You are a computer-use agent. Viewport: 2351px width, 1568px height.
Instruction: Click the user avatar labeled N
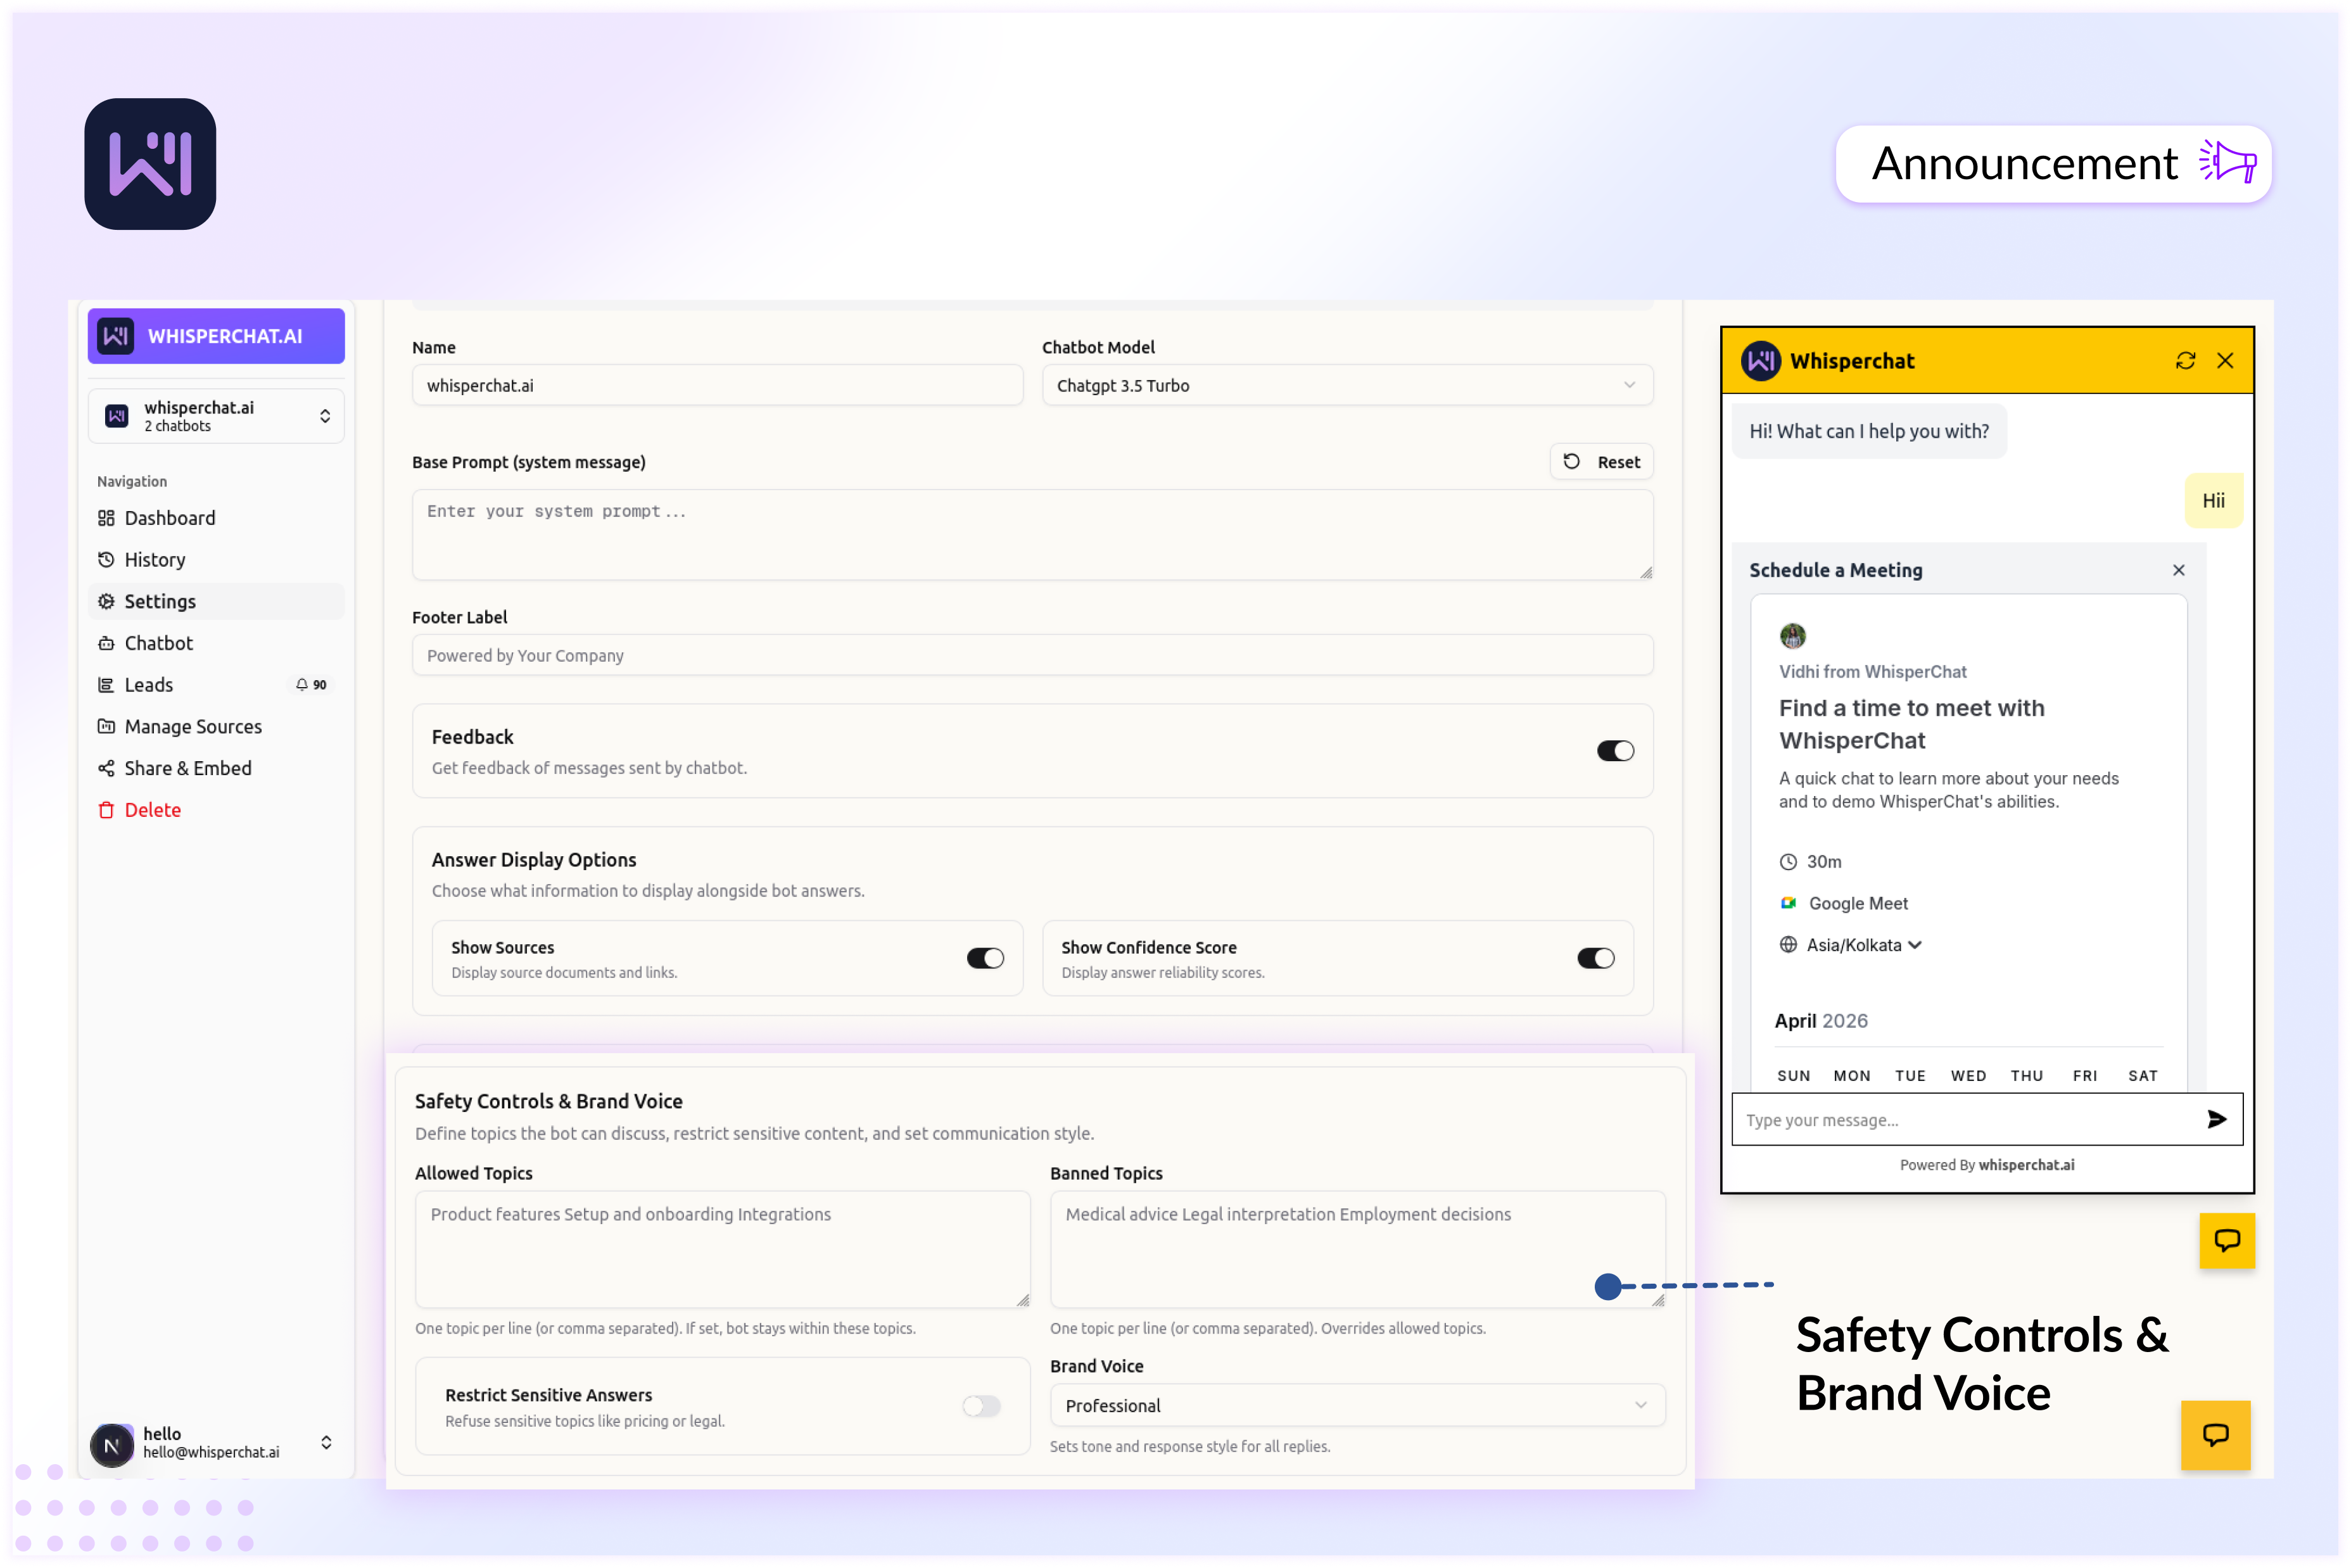[x=112, y=1445]
